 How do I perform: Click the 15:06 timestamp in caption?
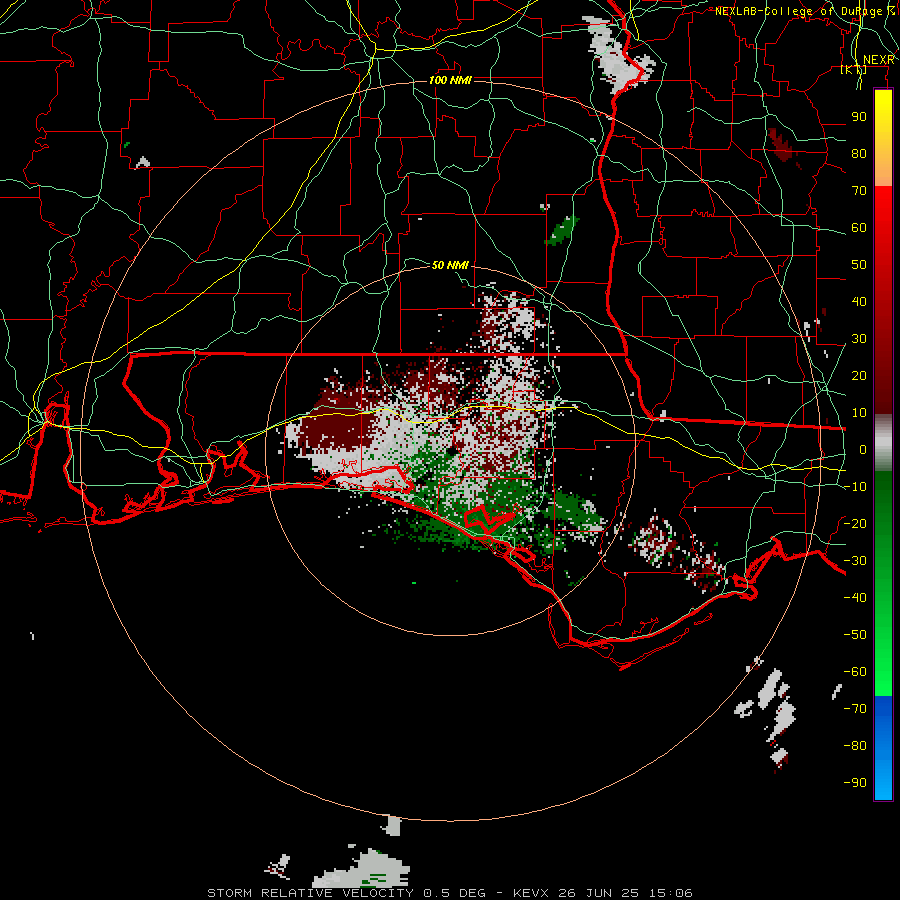[671, 893]
